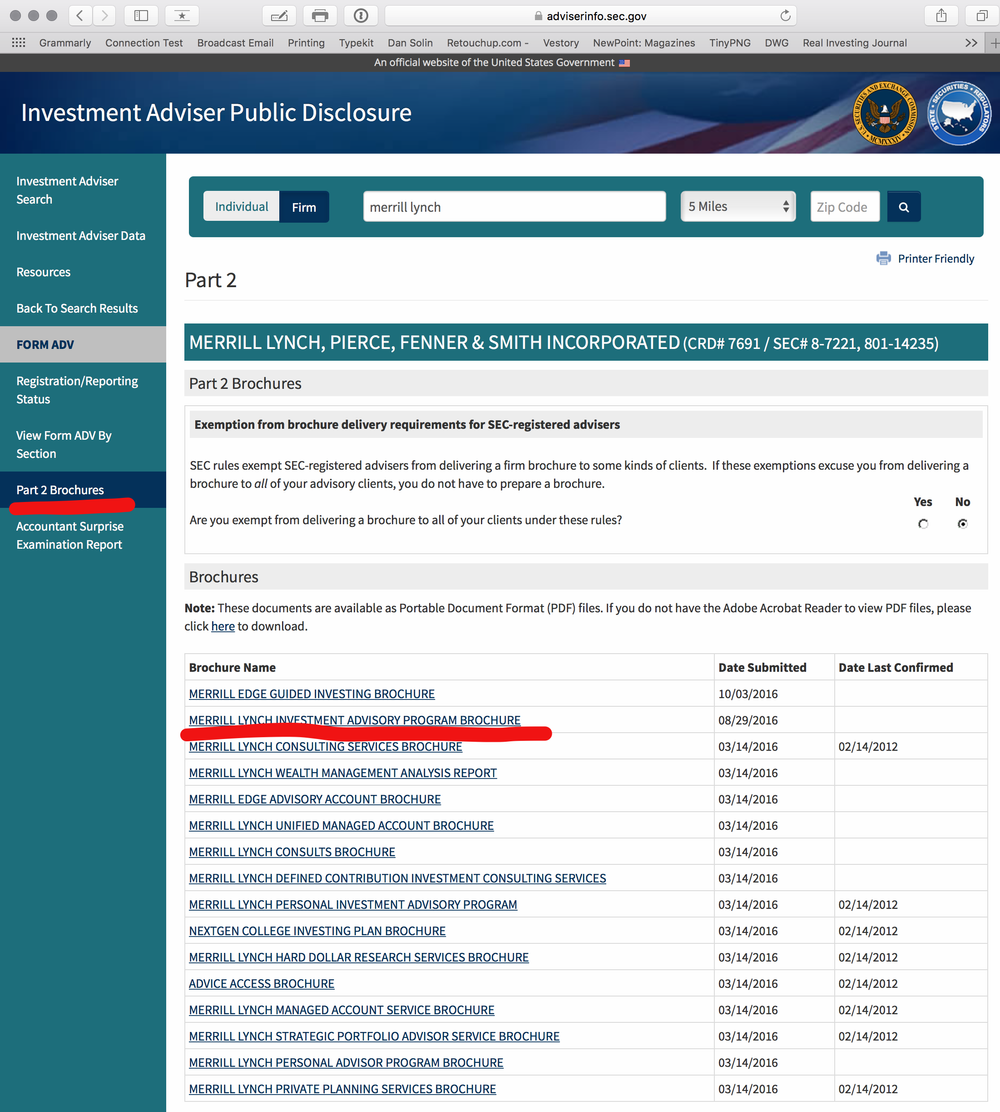This screenshot has width=1000, height=1112.
Task: Open Registration/Reporting Status sidebar item
Action: [x=77, y=390]
